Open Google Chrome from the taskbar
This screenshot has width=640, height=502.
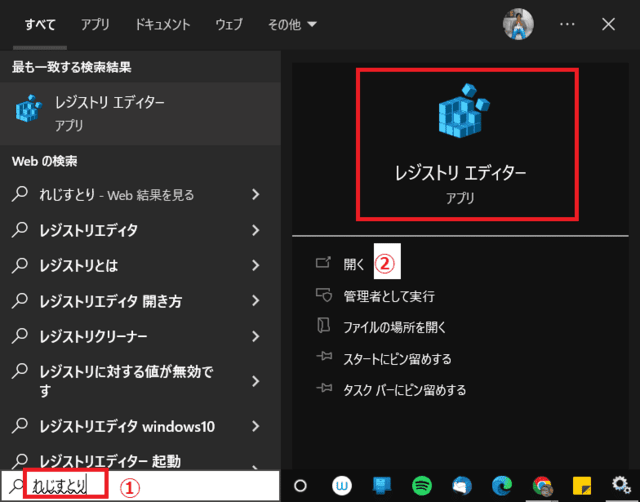pyautogui.click(x=543, y=486)
